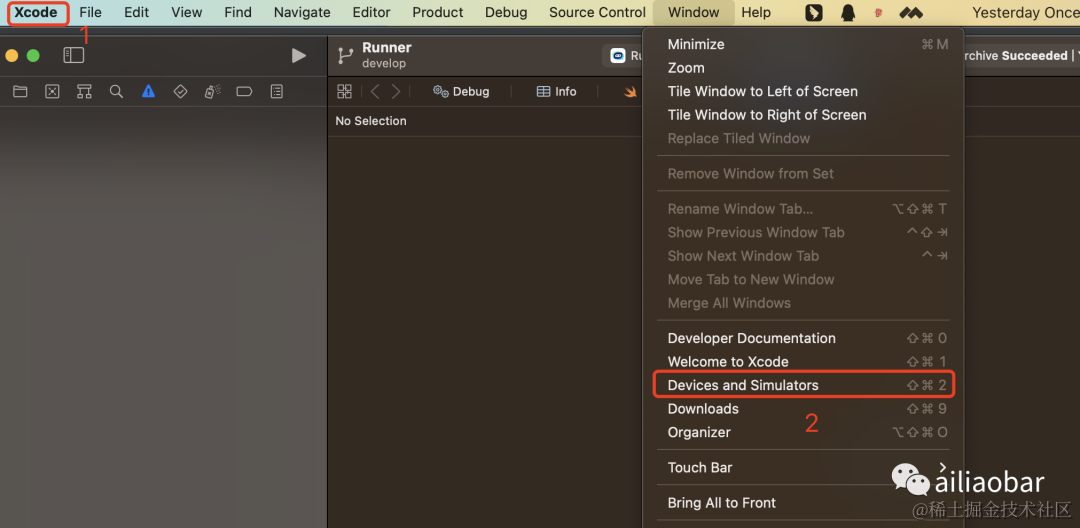Show the Find navigator magnifier icon
The height and width of the screenshot is (528, 1080).
pyautogui.click(x=116, y=92)
